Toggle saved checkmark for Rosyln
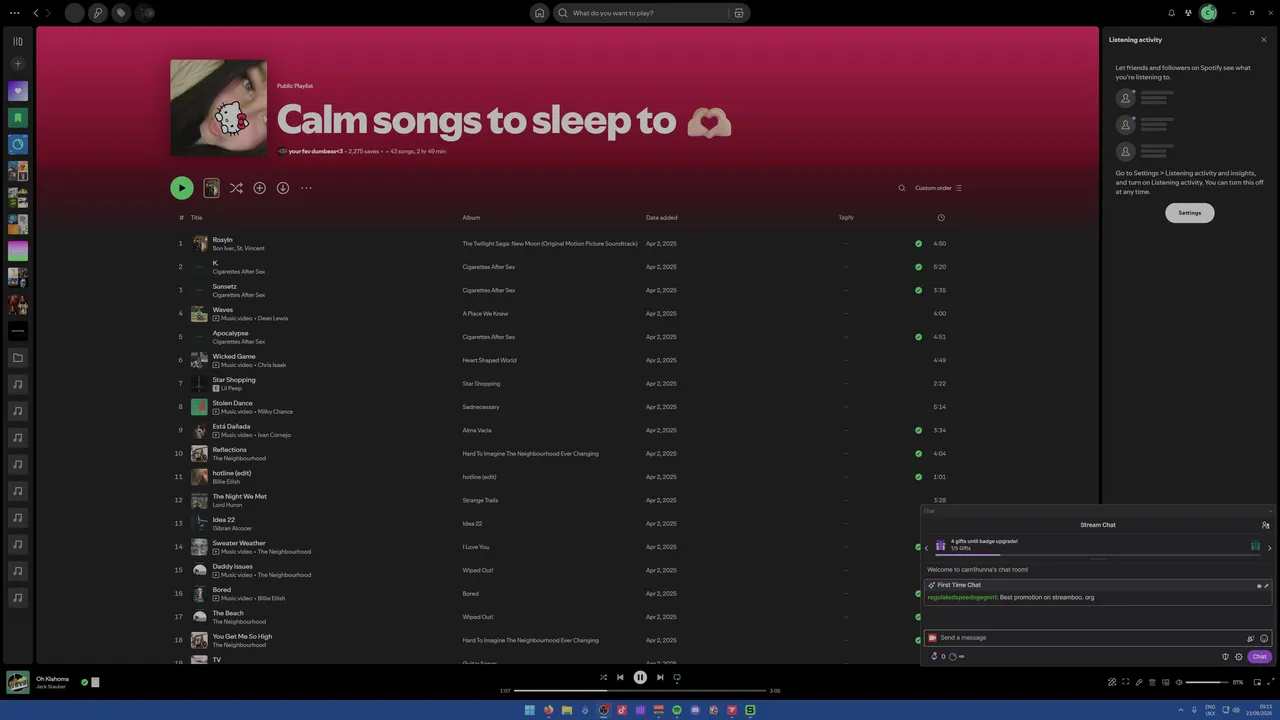 [x=918, y=243]
